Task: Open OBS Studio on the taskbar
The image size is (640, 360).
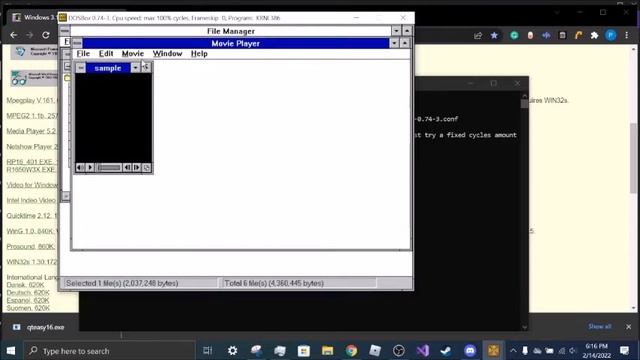Action: click(x=399, y=351)
